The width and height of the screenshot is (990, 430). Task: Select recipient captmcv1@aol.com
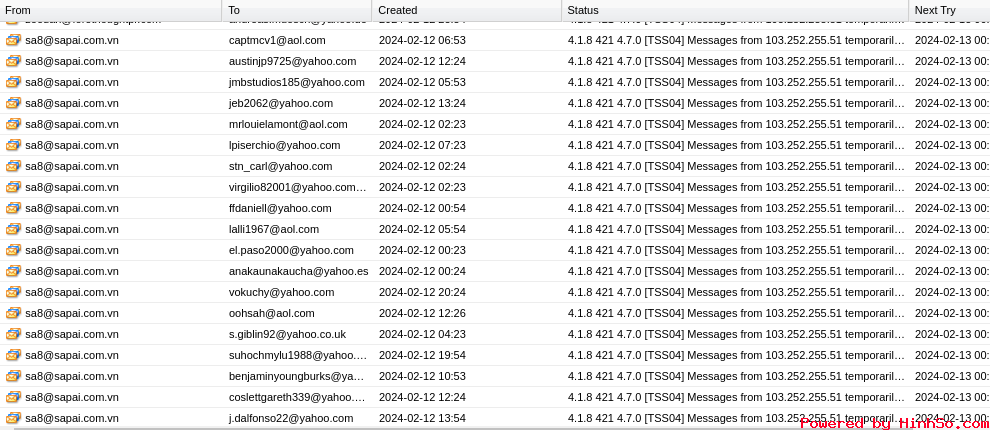(277, 40)
